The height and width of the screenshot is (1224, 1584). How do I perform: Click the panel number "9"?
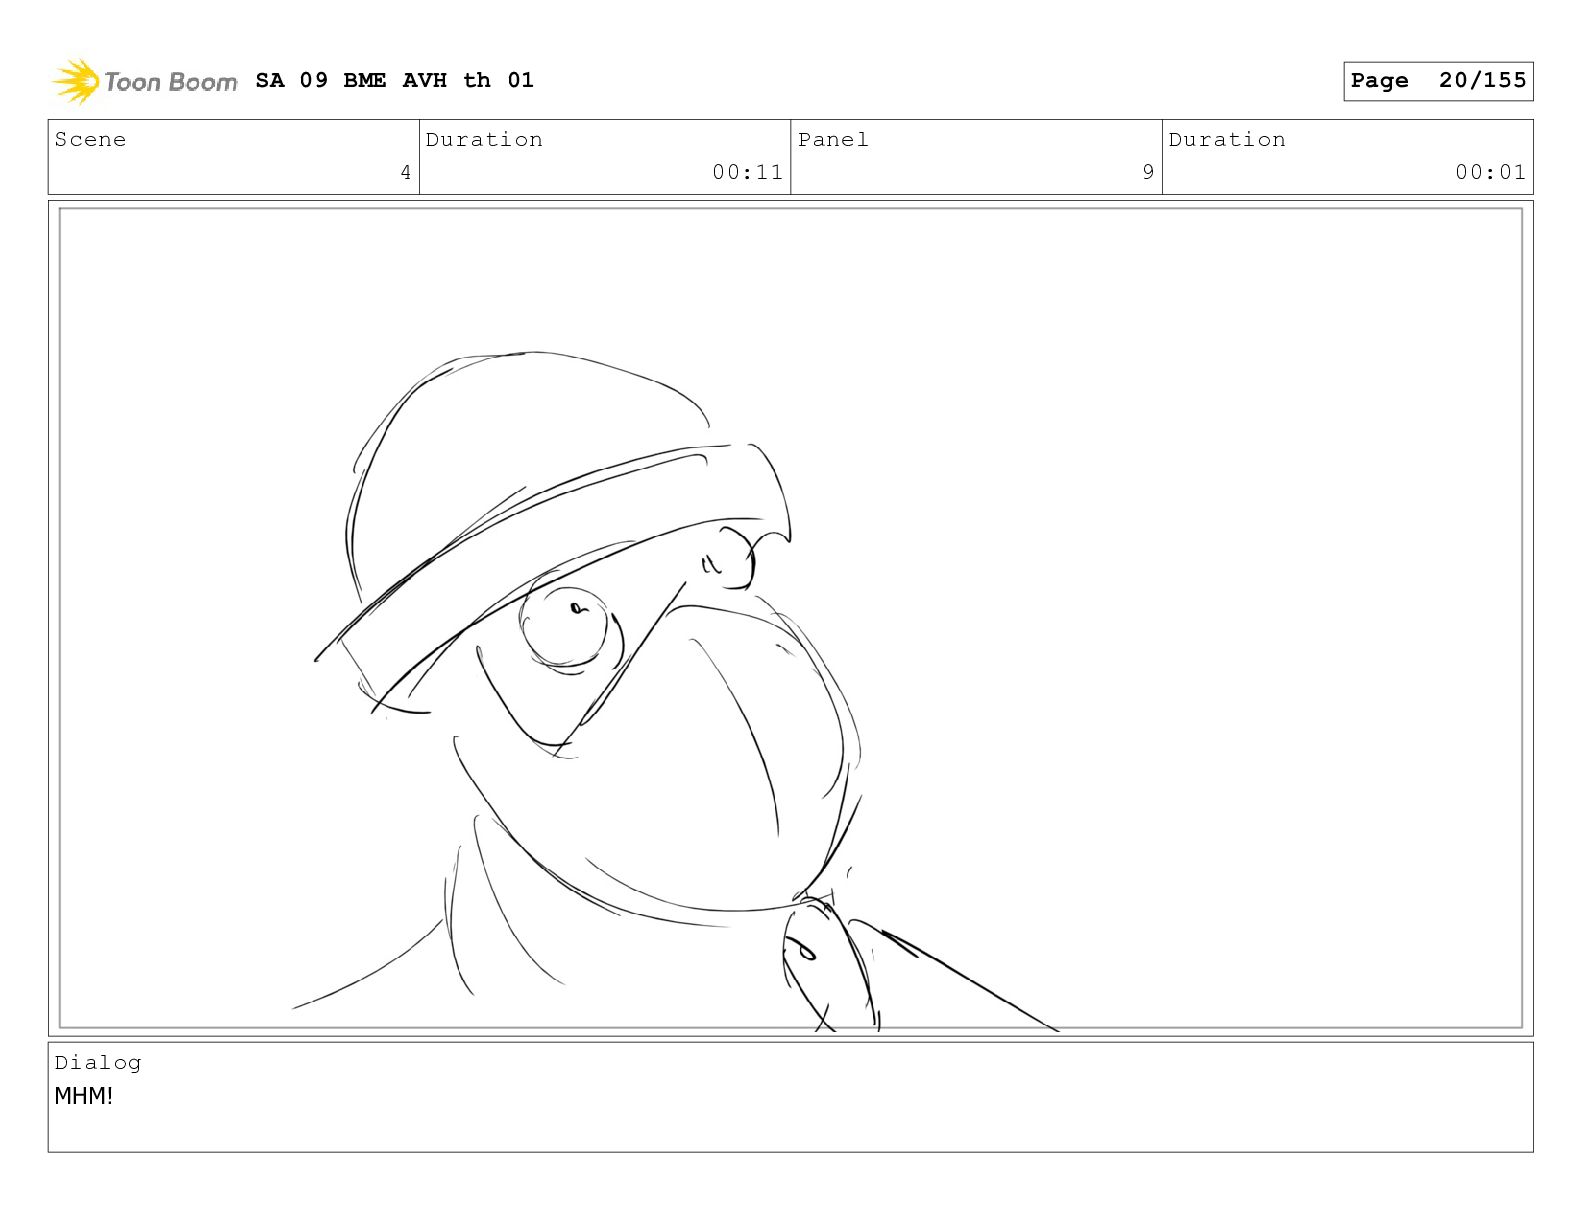(x=1148, y=172)
